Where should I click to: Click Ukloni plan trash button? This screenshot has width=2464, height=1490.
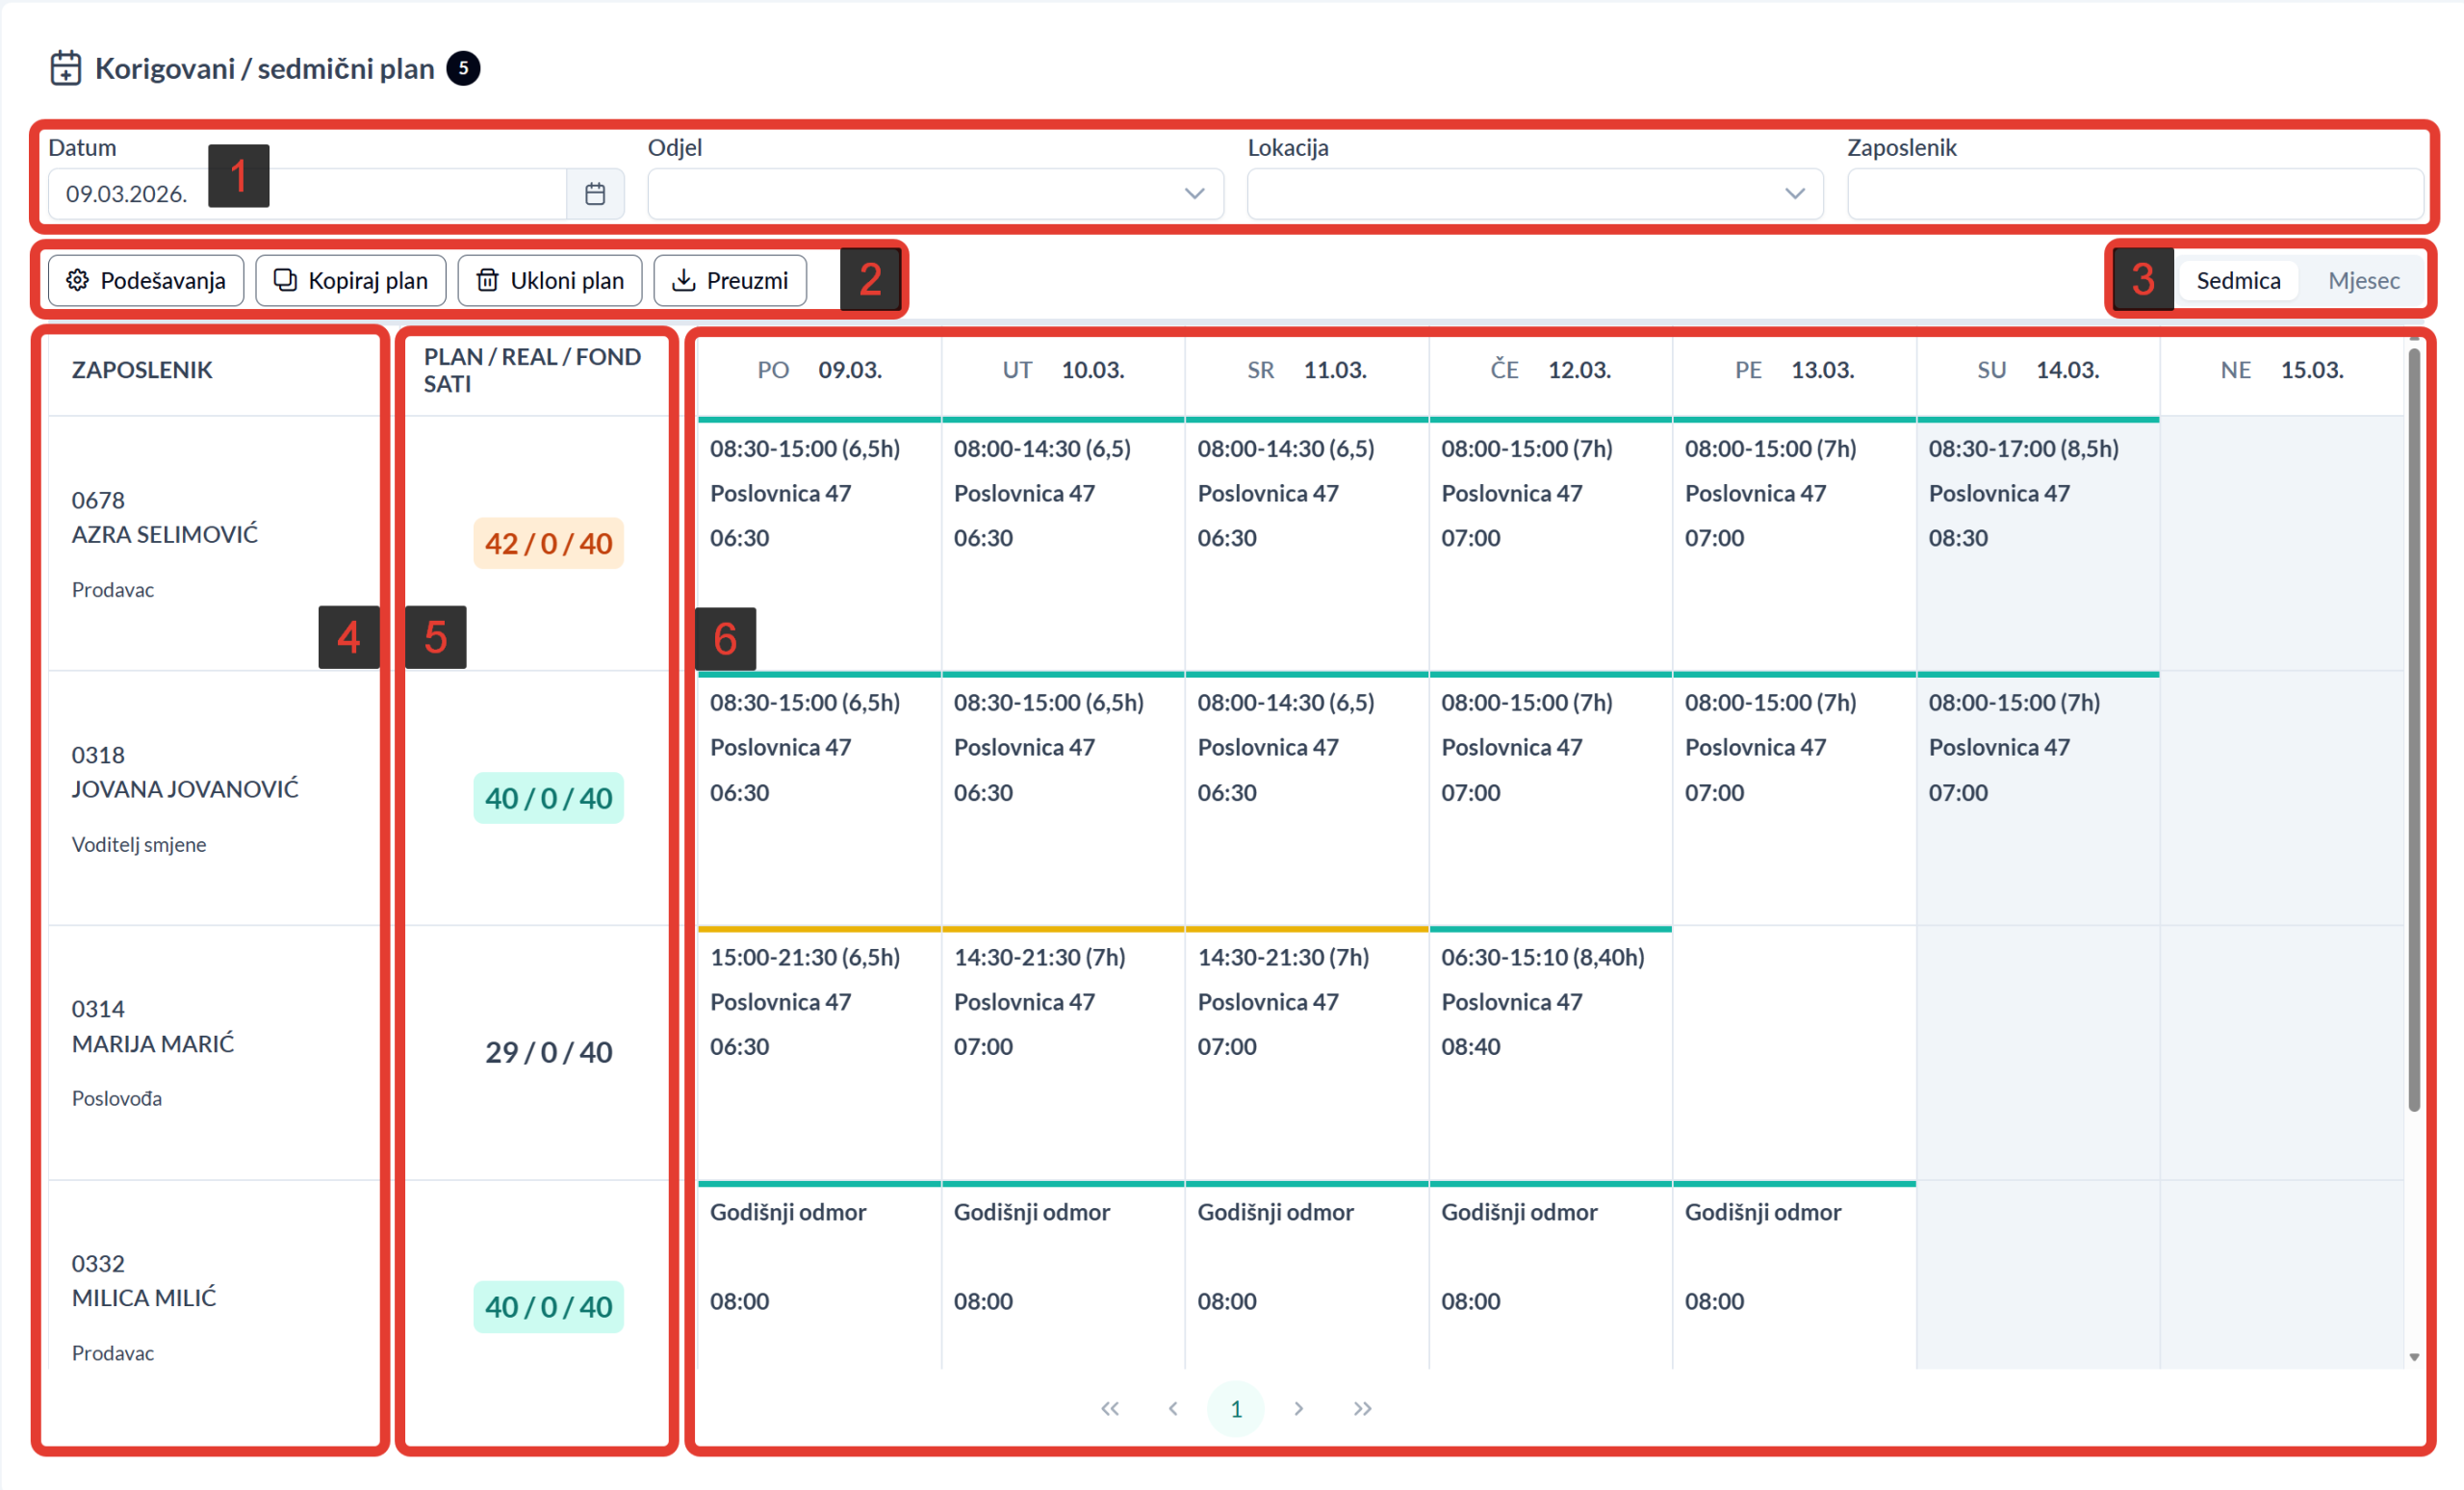pyautogui.click(x=549, y=281)
